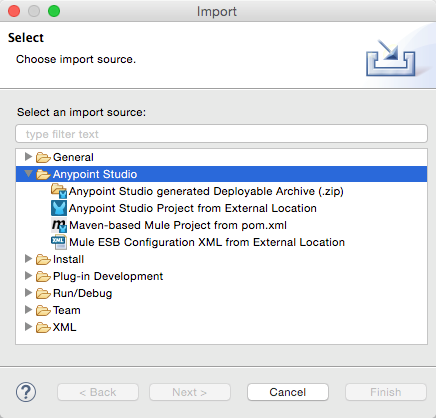
Task: Click the Plug-in Development folder icon
Action: click(x=43, y=276)
